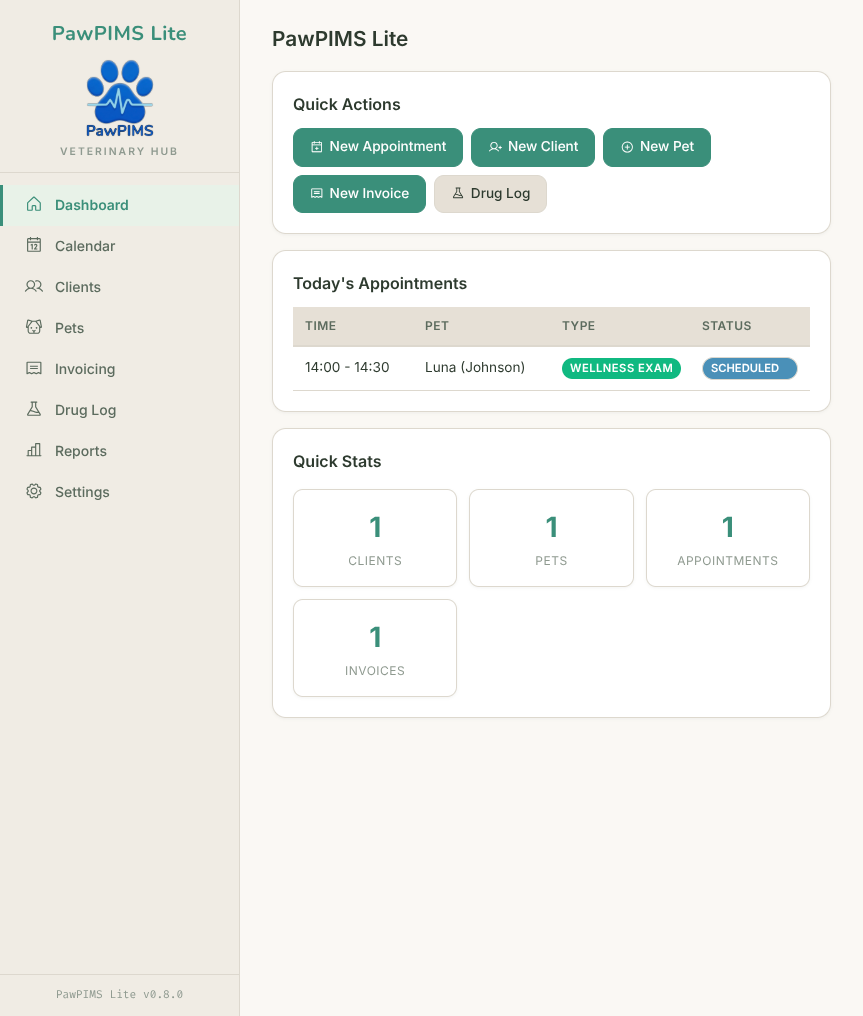Add a New Client
Screen dimensions: 863x1016
[533, 147]
